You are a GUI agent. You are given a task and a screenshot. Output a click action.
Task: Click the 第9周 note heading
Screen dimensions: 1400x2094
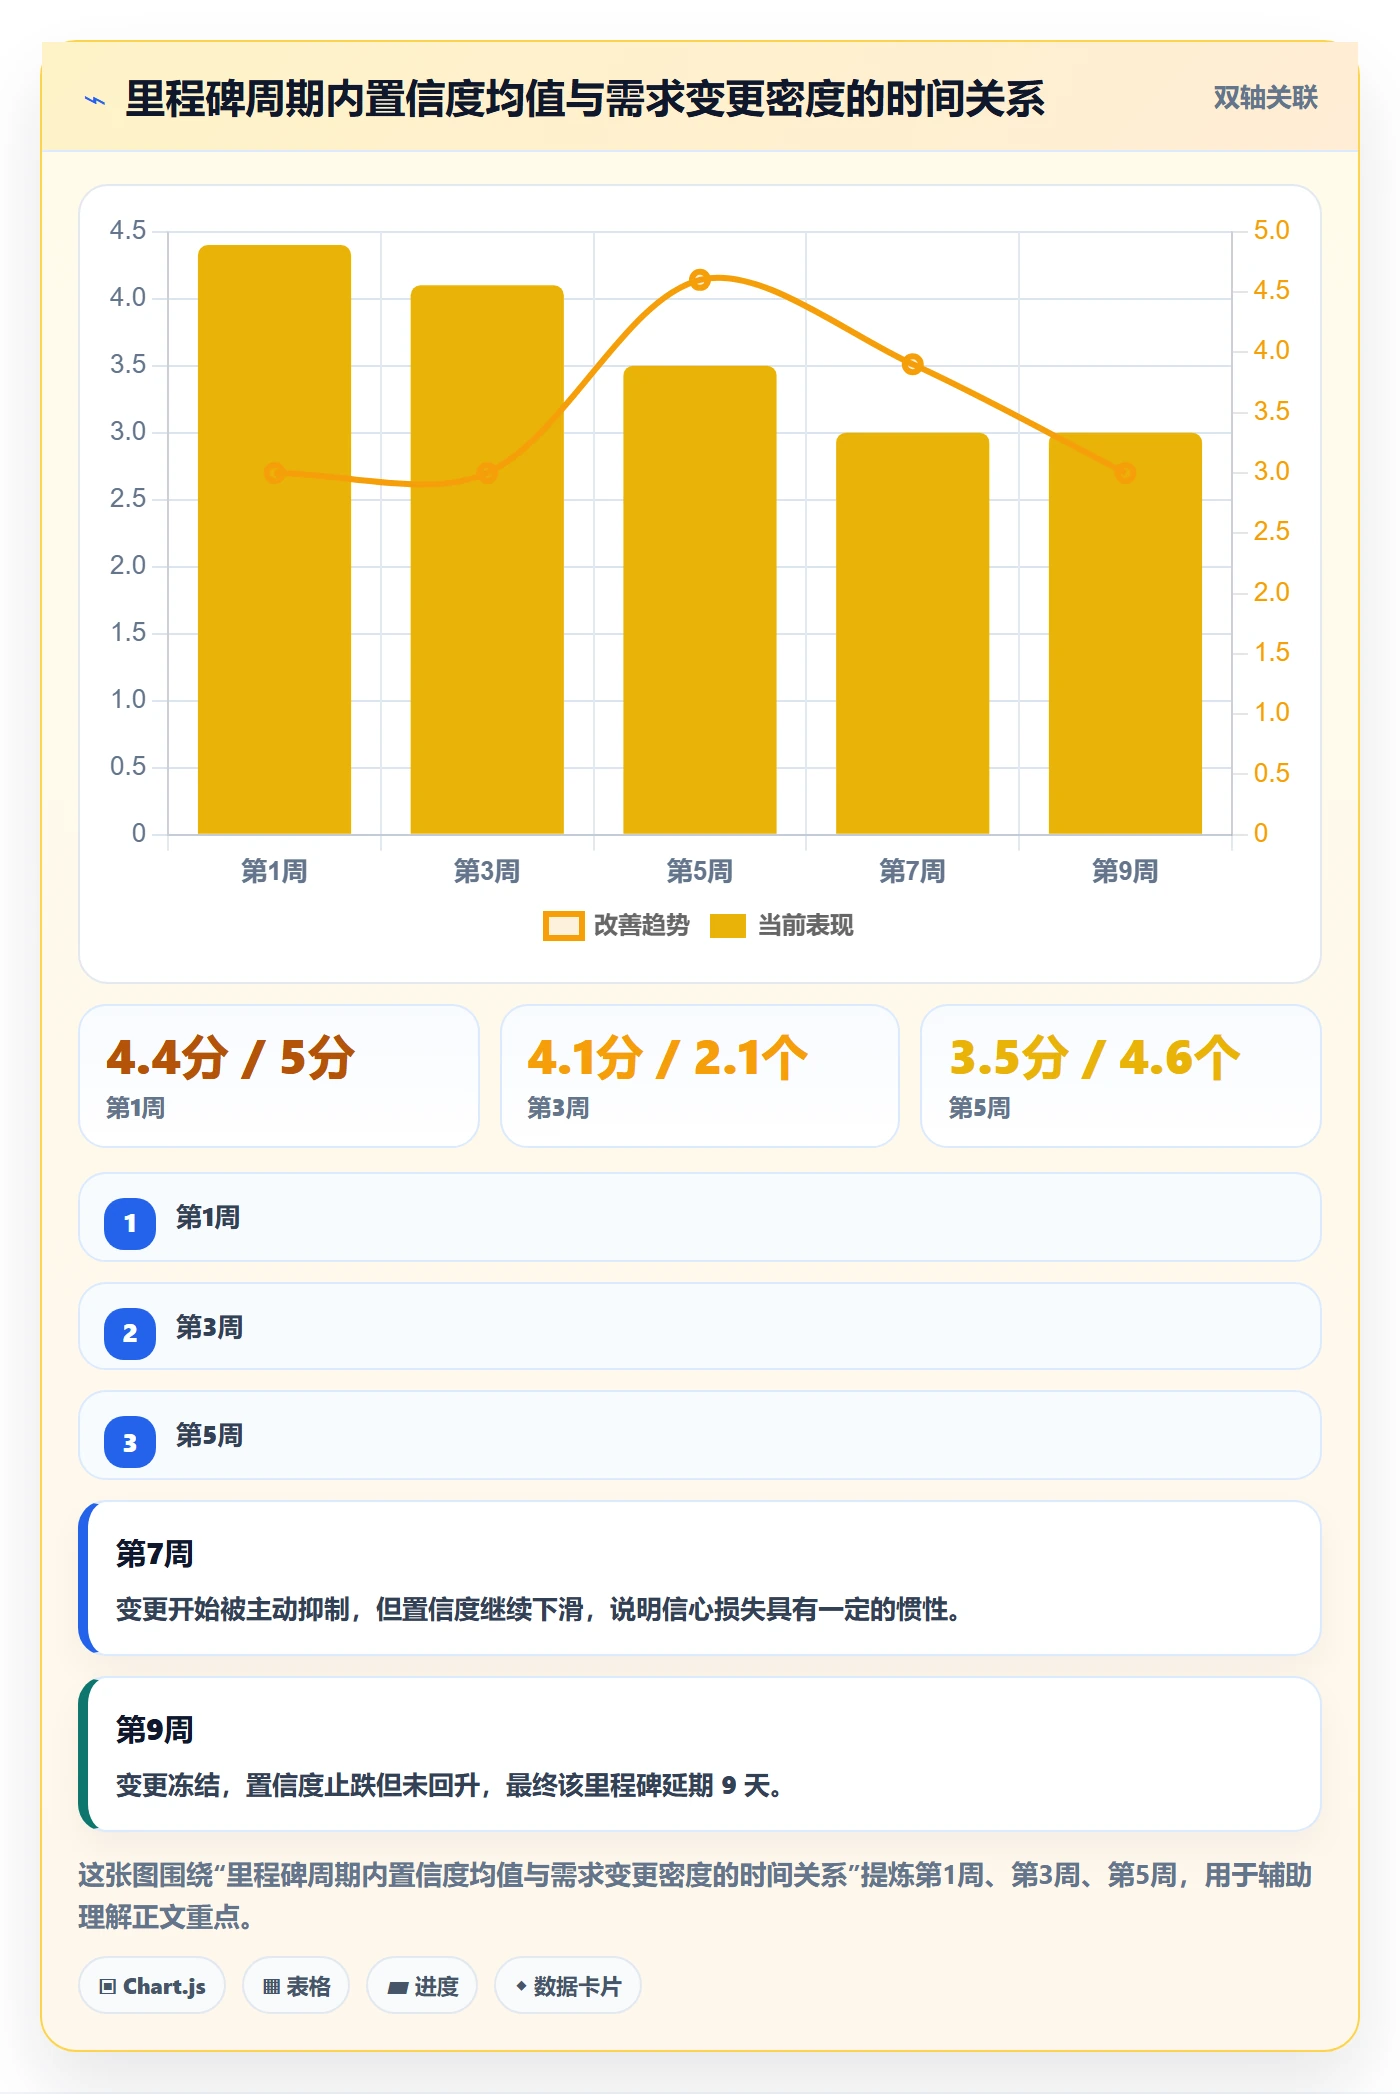tap(154, 1730)
